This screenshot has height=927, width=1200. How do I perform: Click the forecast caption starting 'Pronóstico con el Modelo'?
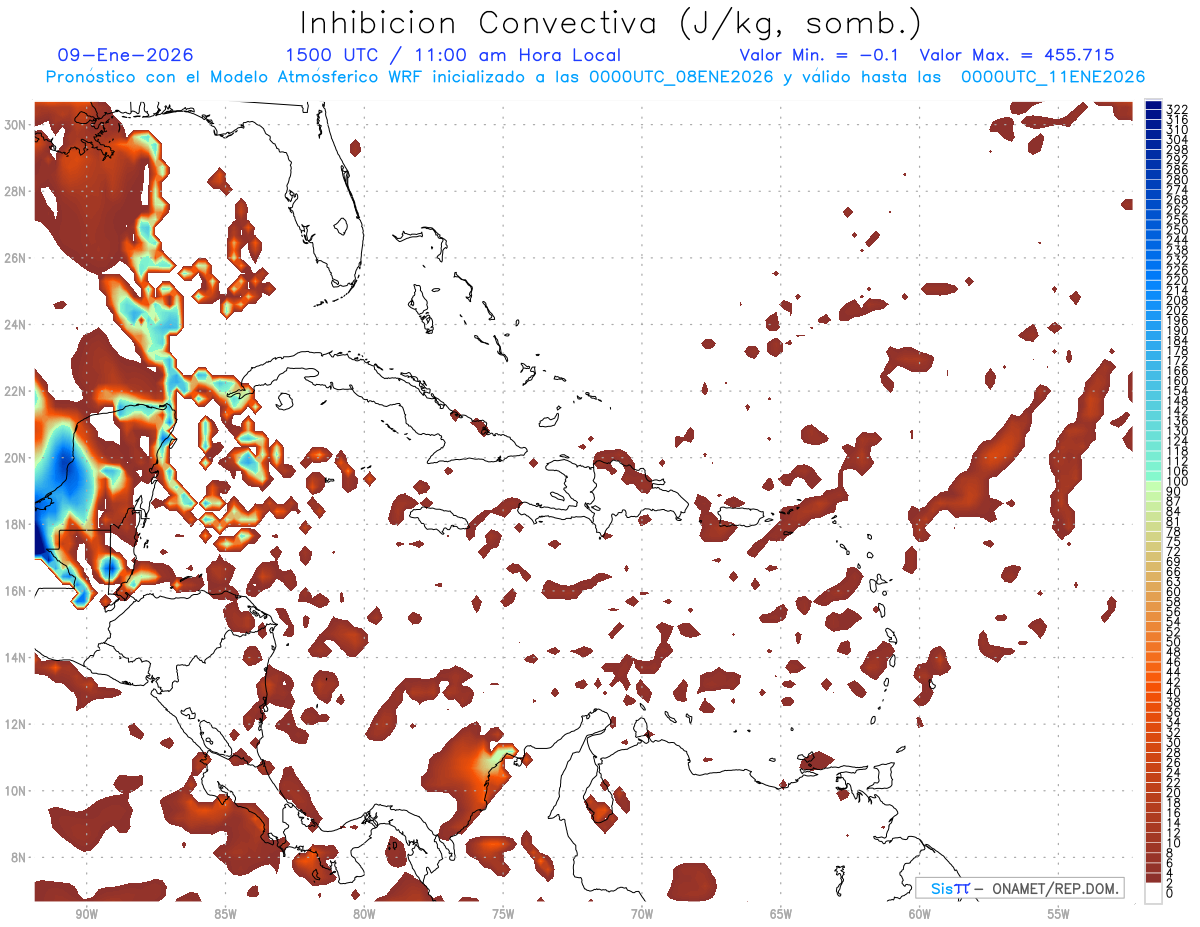pyautogui.click(x=595, y=77)
